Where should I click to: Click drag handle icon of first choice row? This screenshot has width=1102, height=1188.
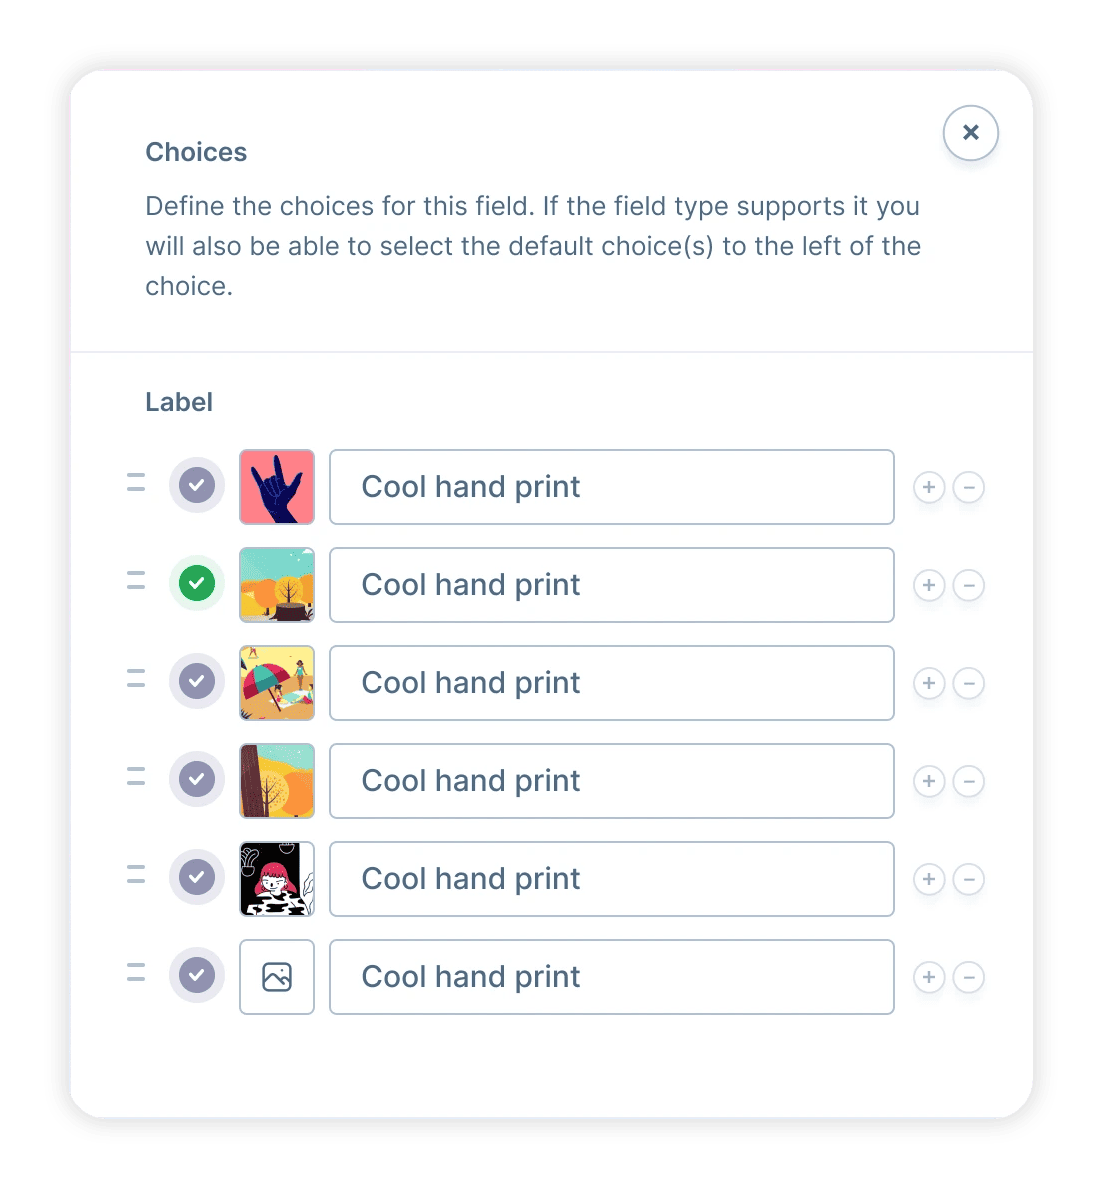(x=136, y=482)
